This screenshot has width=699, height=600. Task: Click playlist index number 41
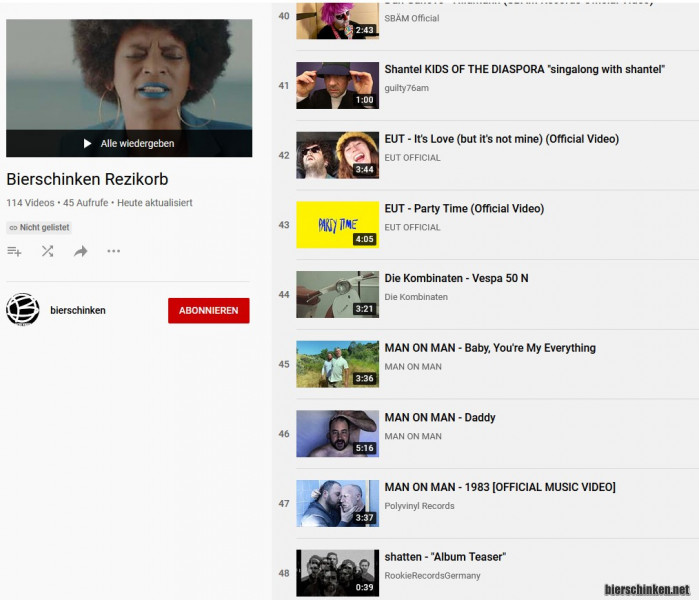click(x=284, y=86)
